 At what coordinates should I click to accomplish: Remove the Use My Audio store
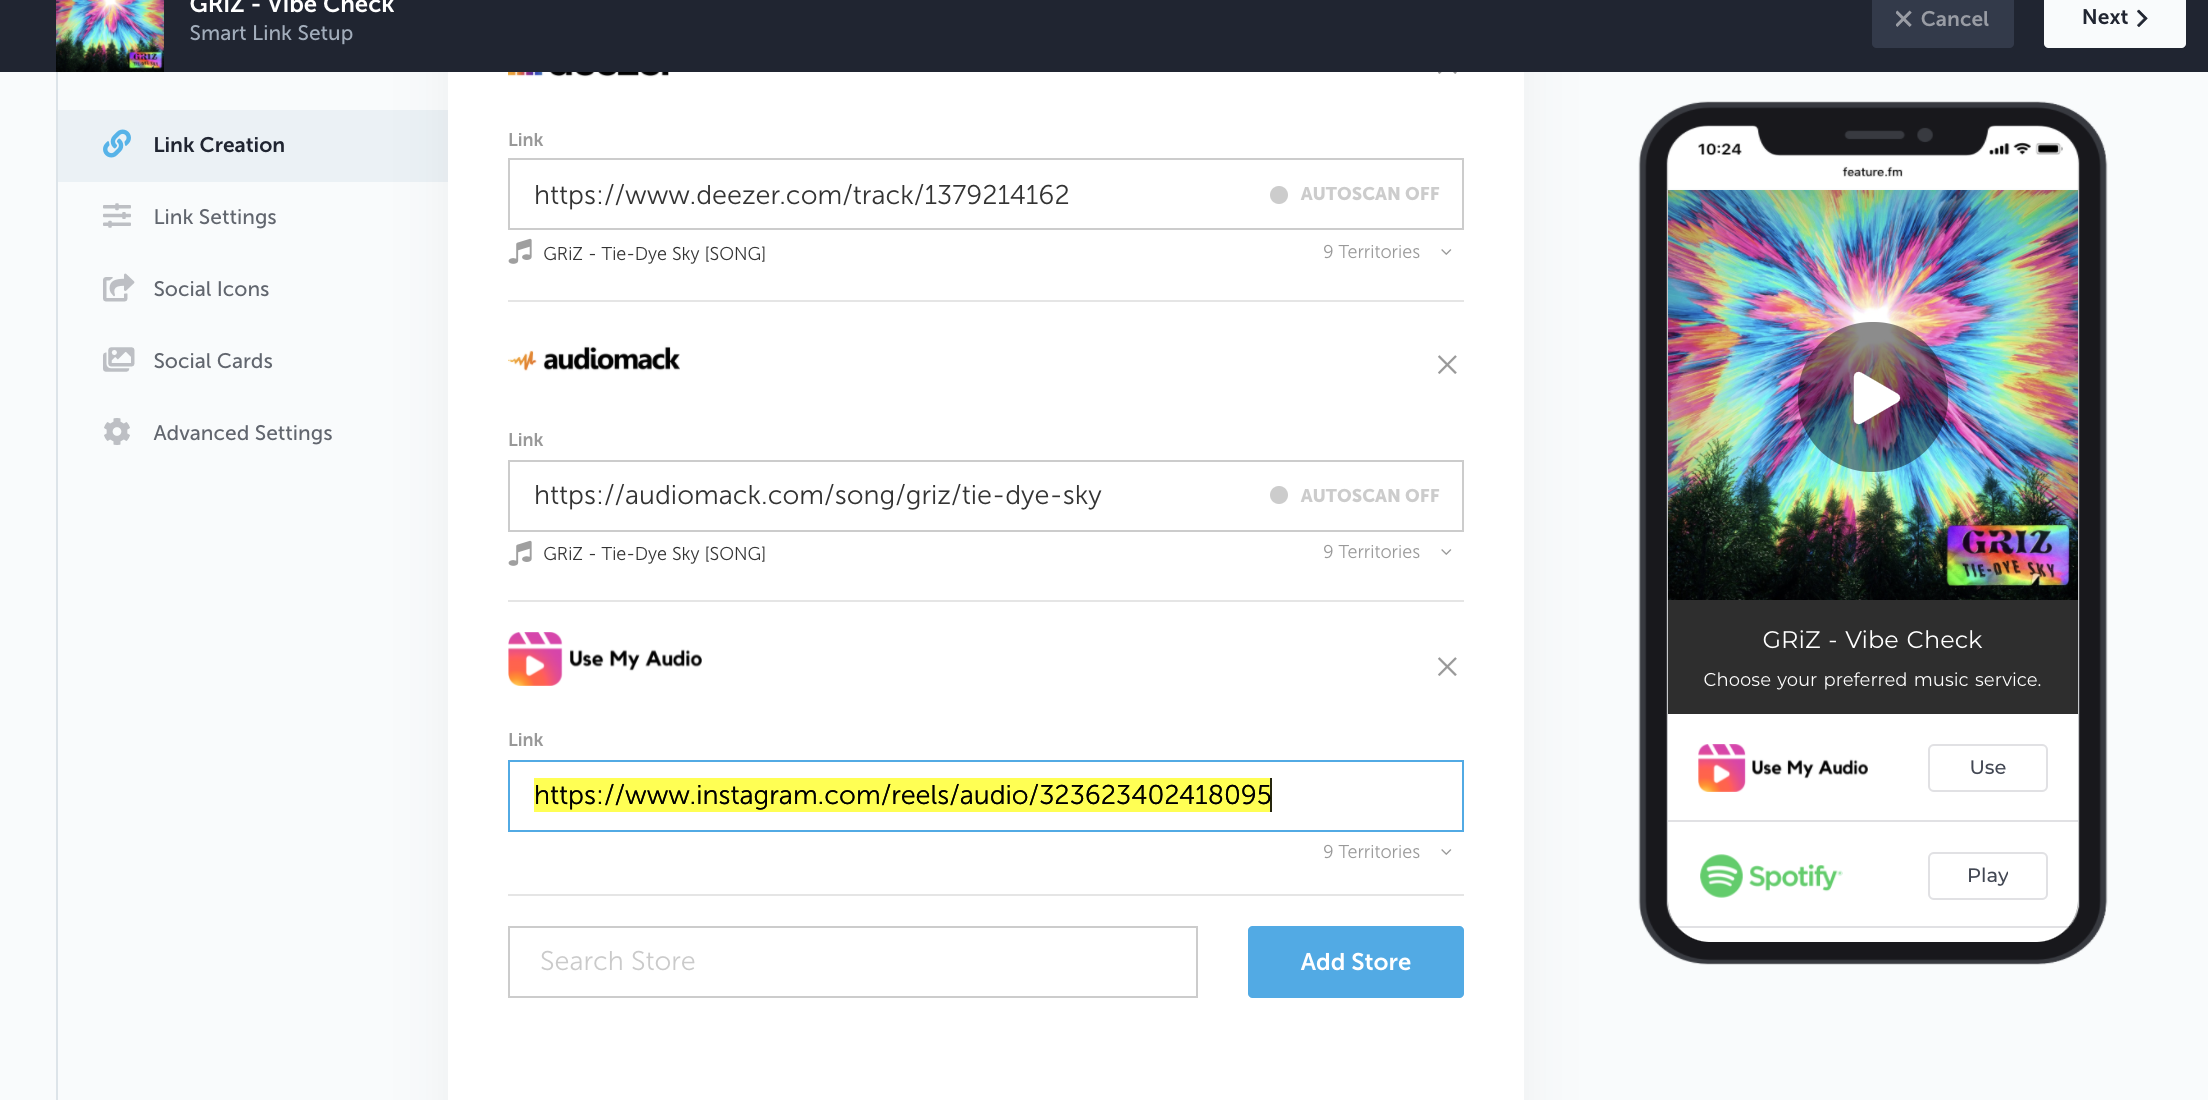coord(1447,667)
